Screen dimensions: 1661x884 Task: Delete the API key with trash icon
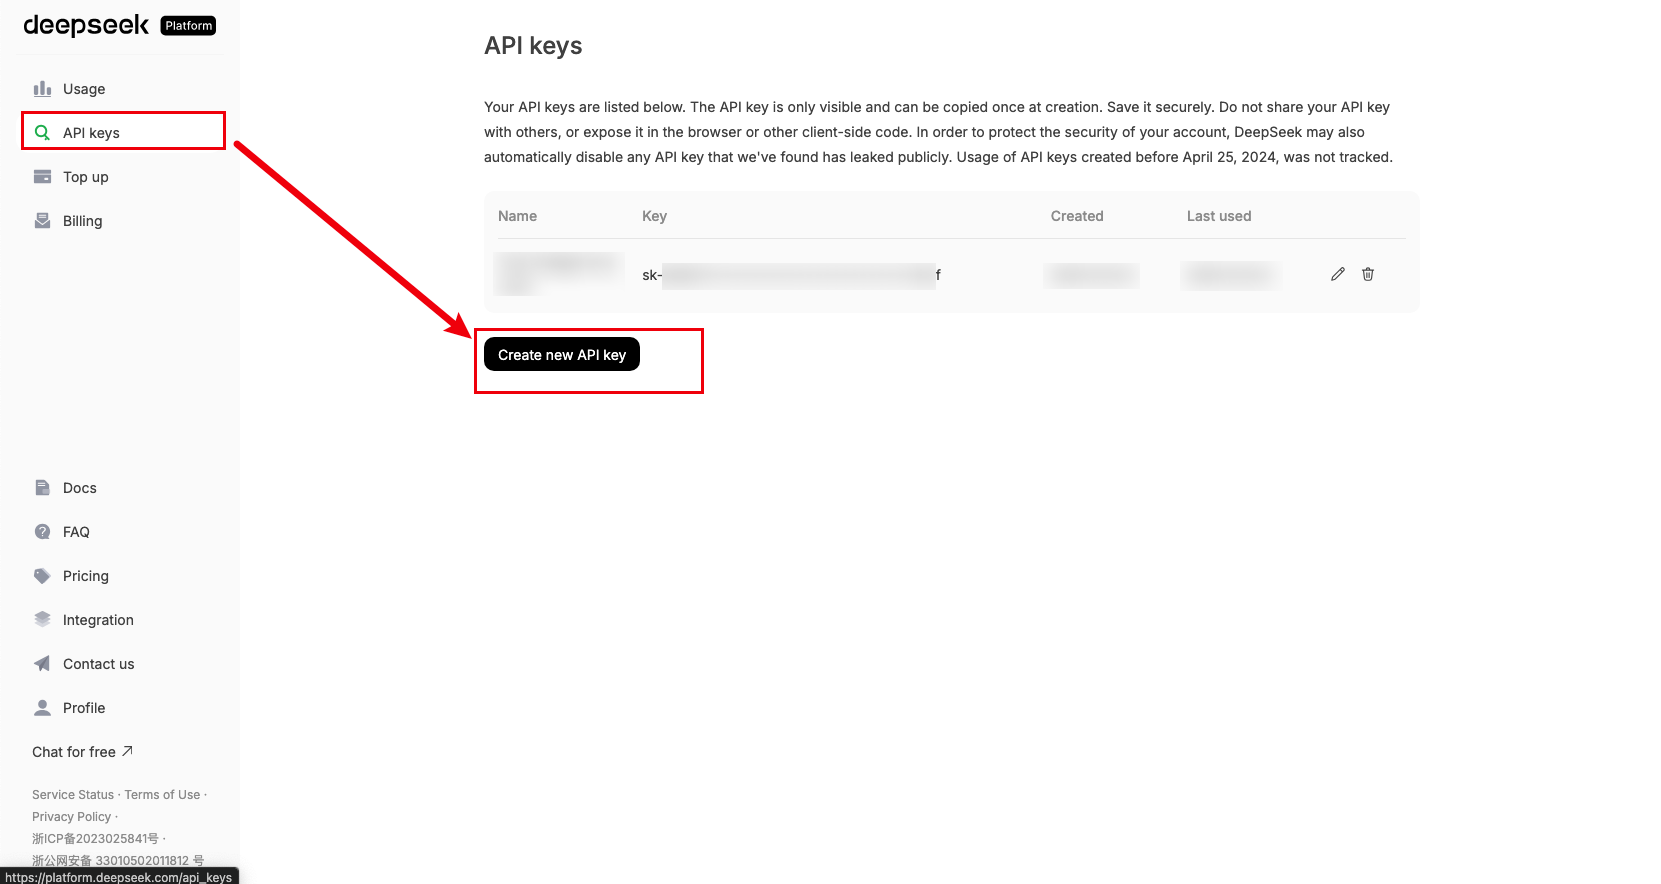1368,274
